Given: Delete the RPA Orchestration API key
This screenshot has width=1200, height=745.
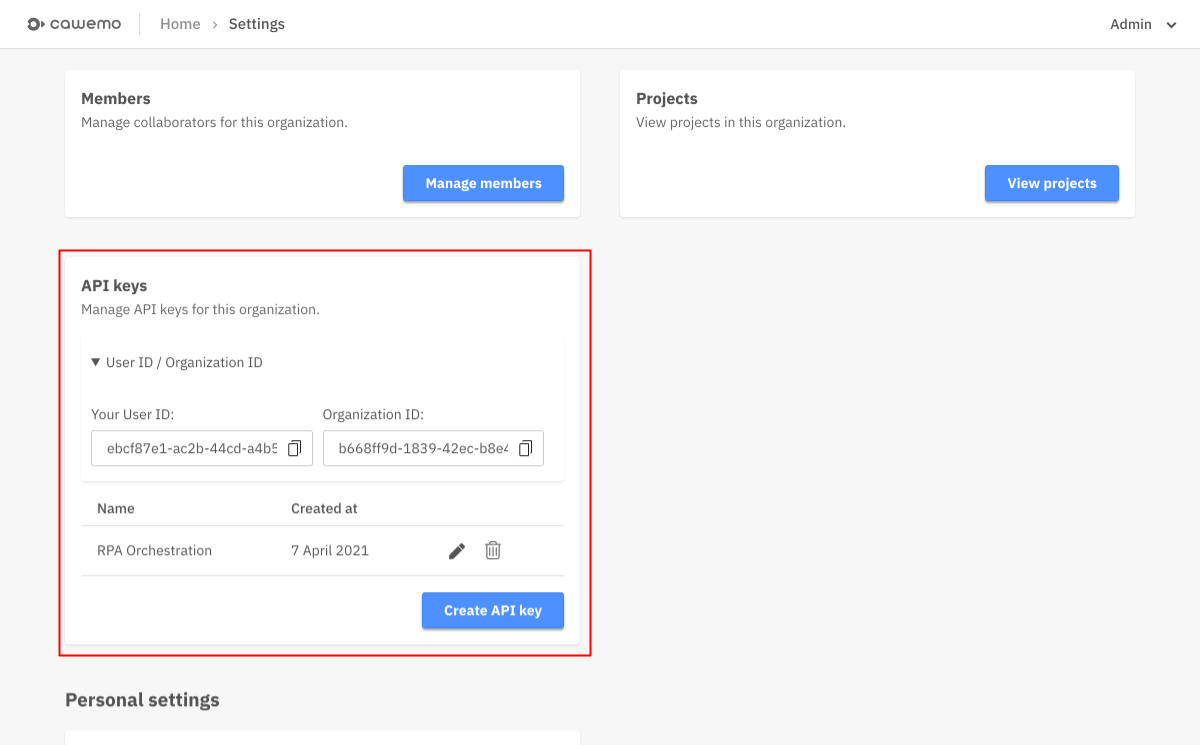Looking at the screenshot, I should click(493, 551).
